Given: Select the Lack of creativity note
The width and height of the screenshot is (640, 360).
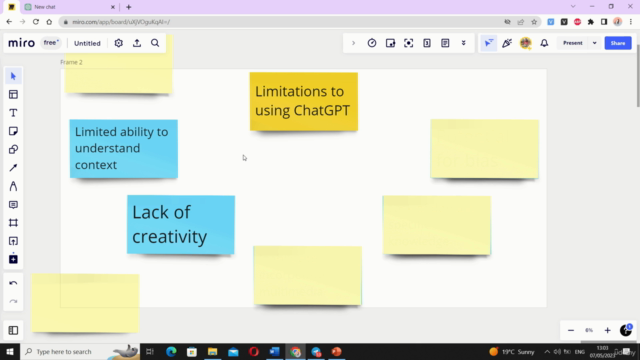Looking at the screenshot, I should (x=181, y=224).
